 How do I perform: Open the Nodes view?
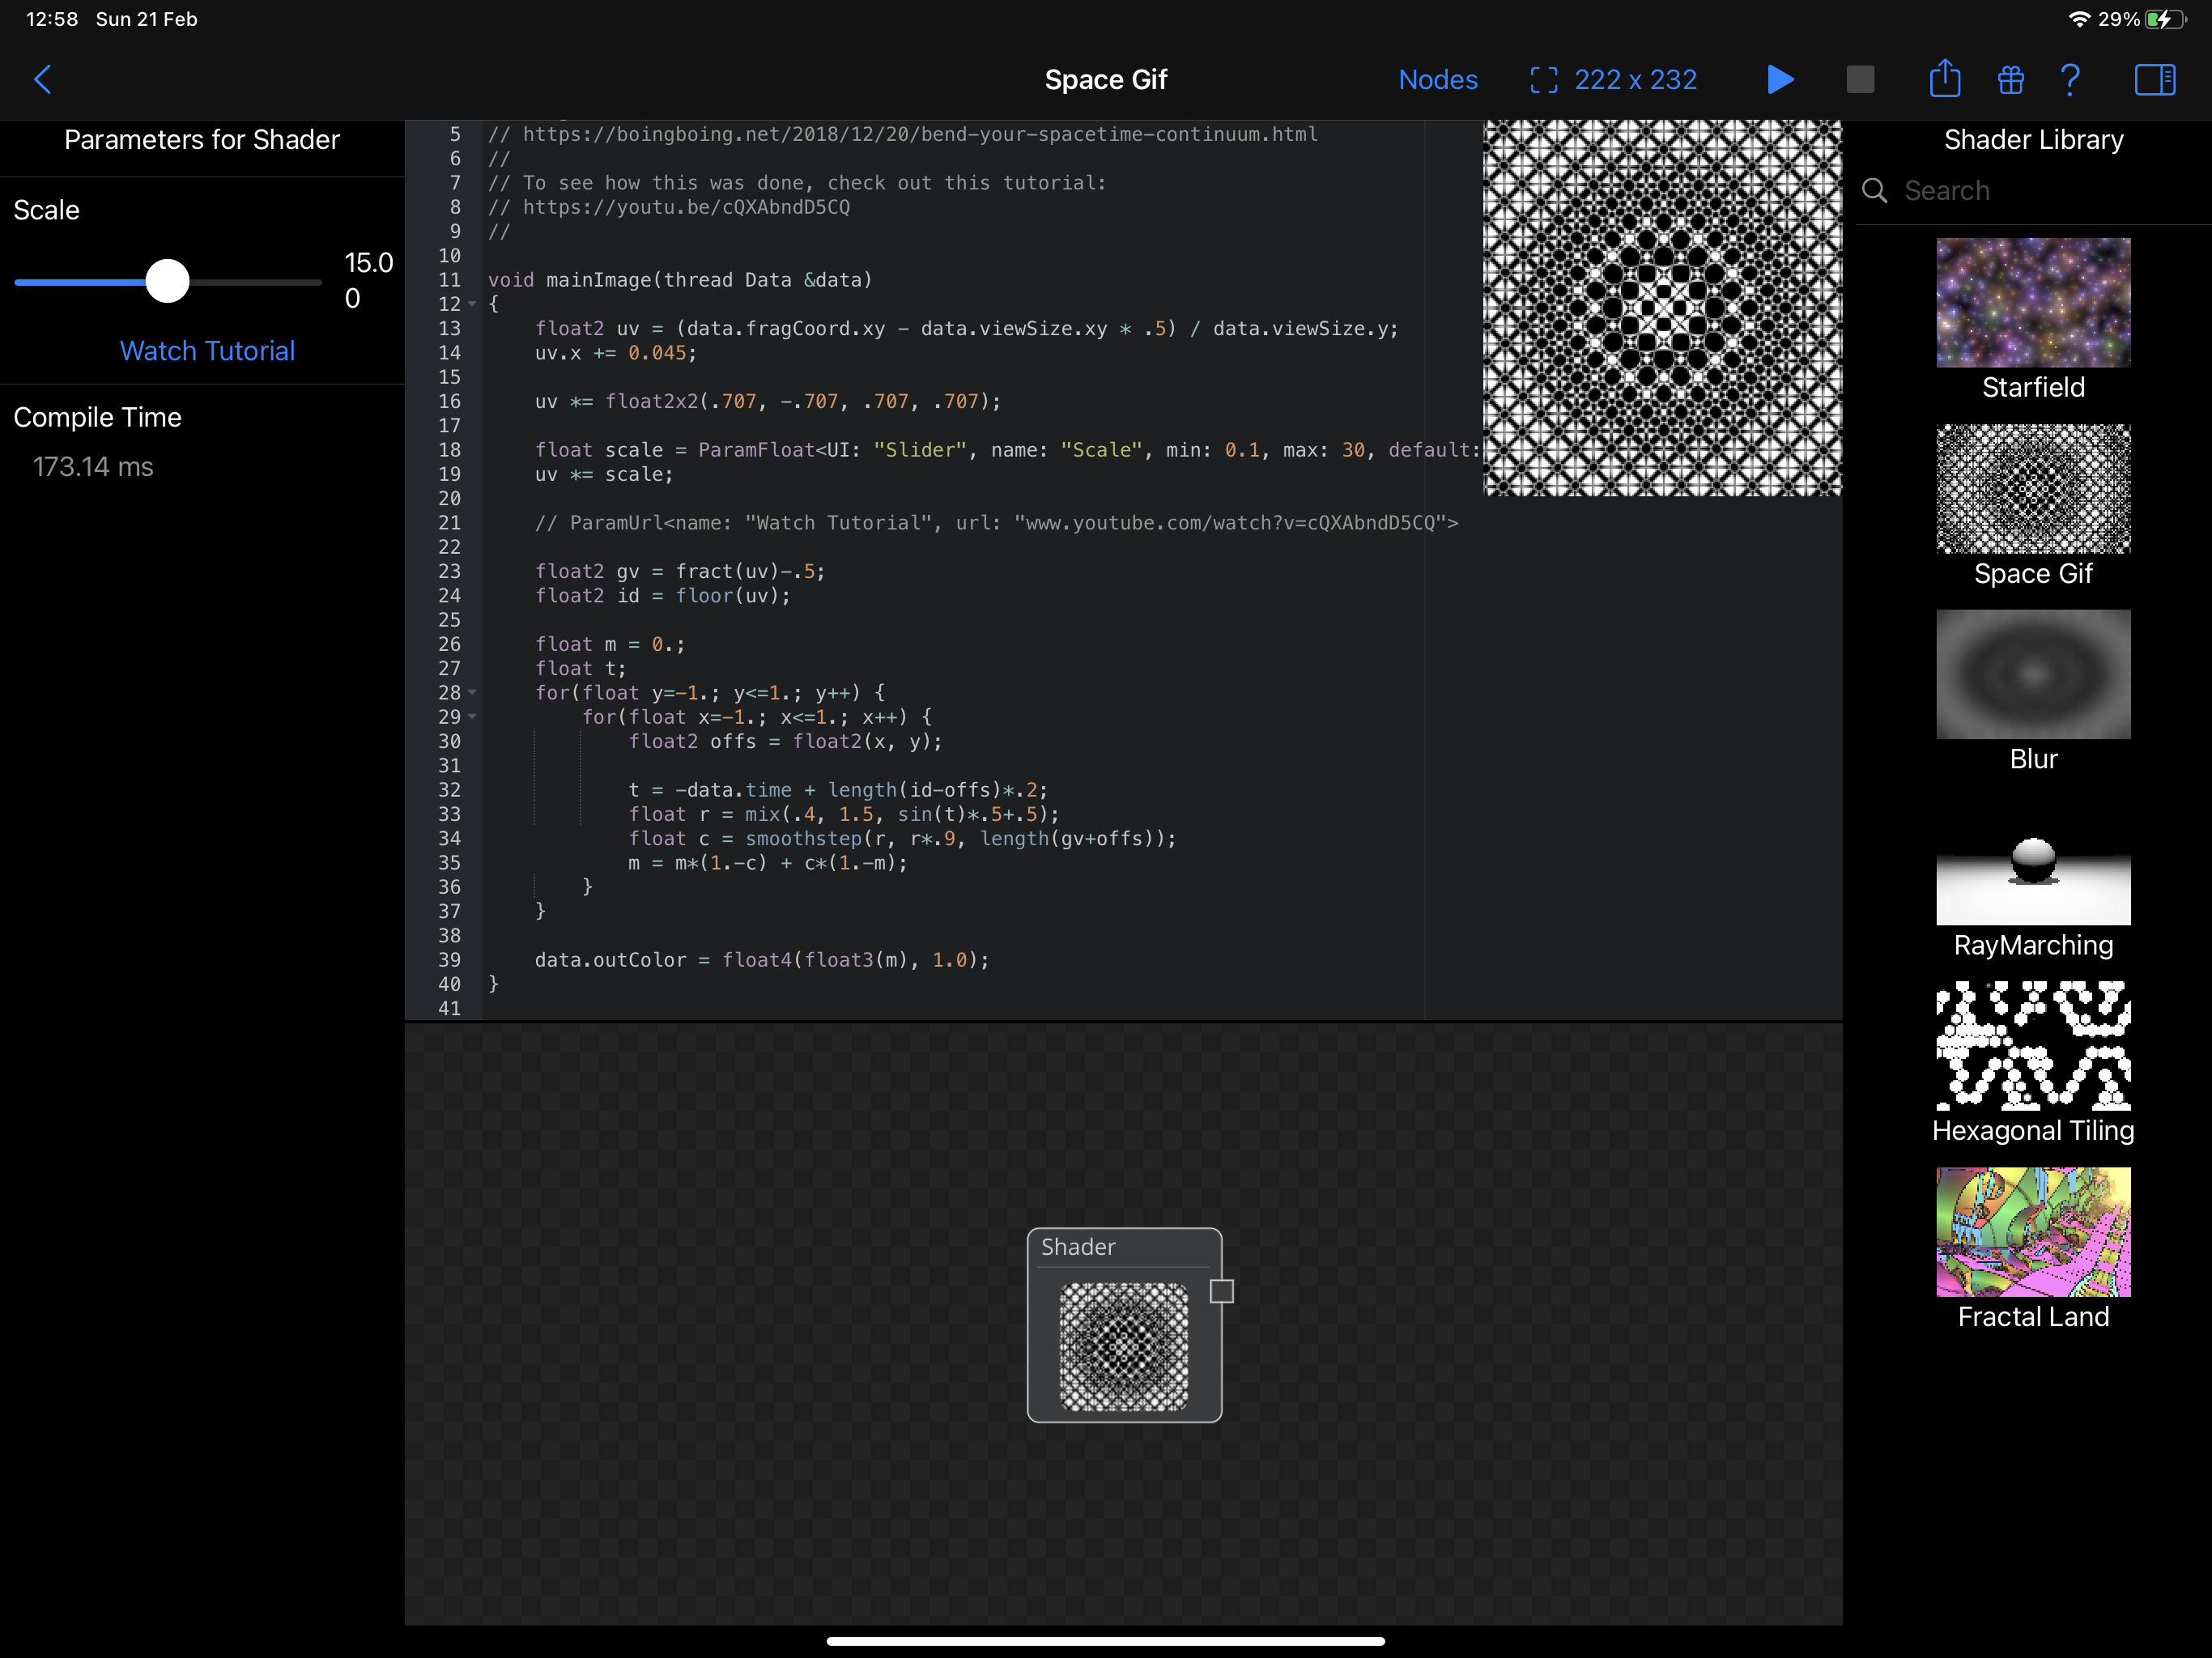1437,79
